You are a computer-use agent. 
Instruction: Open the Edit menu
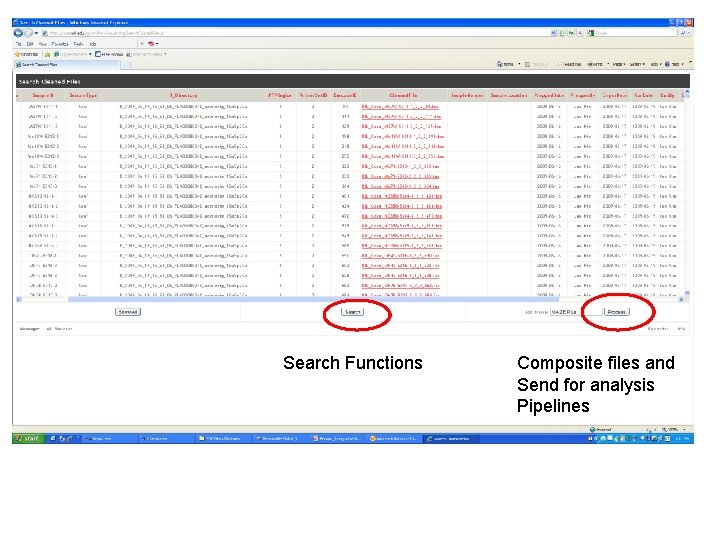[30, 44]
